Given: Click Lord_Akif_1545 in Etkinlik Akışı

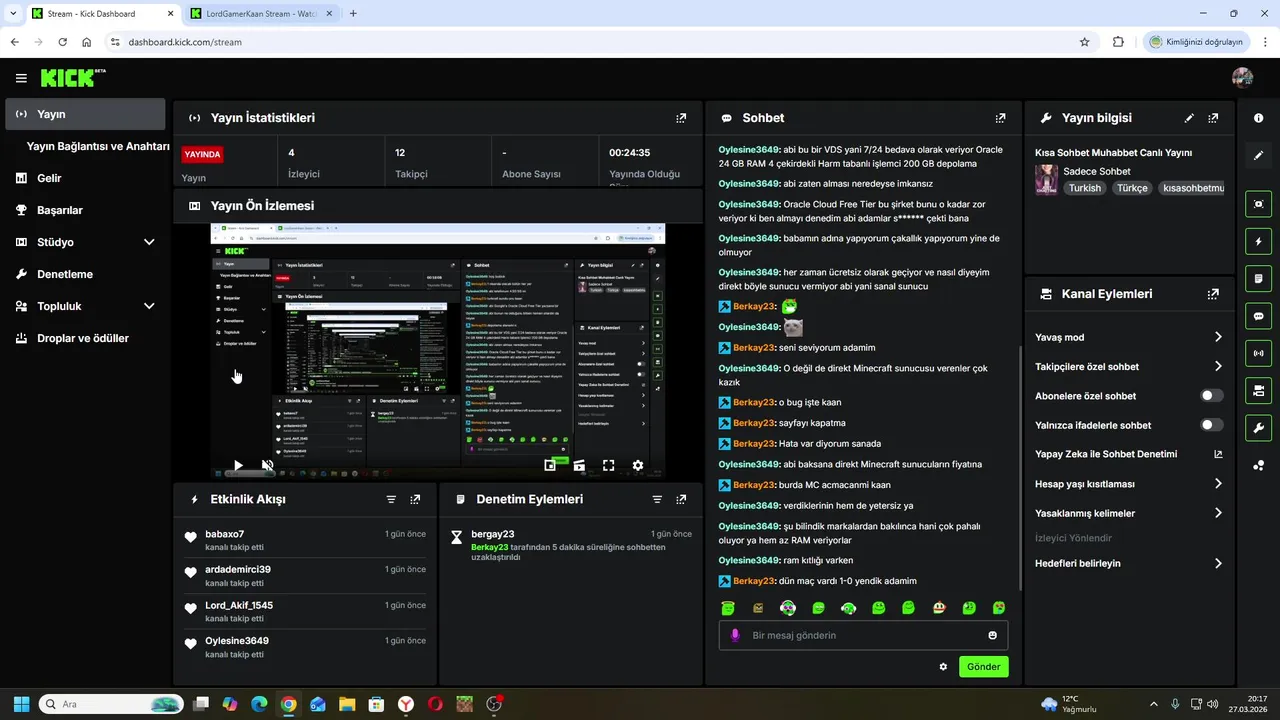Looking at the screenshot, I should [239, 605].
